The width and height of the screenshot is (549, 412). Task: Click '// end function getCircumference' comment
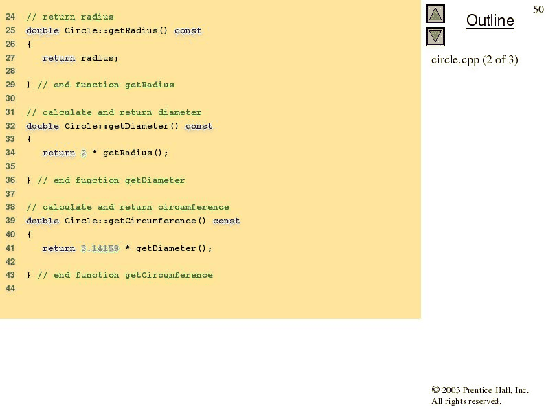click(125, 275)
